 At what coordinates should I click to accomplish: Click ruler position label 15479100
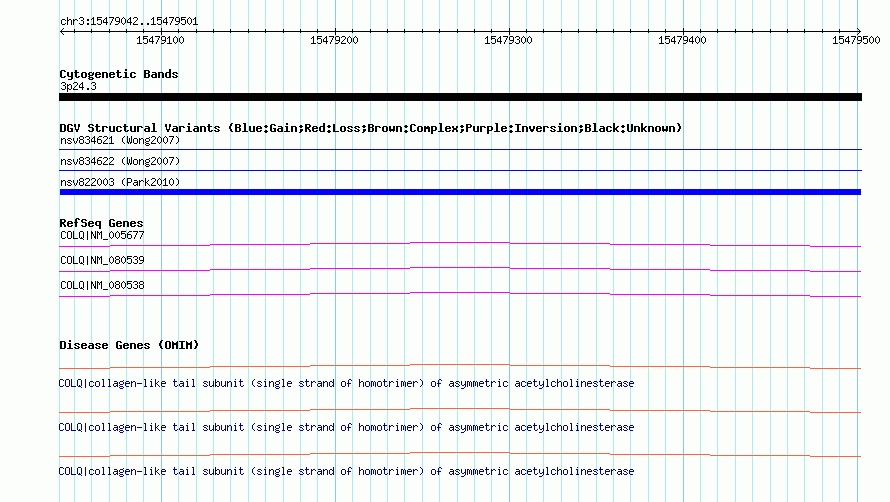tap(160, 40)
